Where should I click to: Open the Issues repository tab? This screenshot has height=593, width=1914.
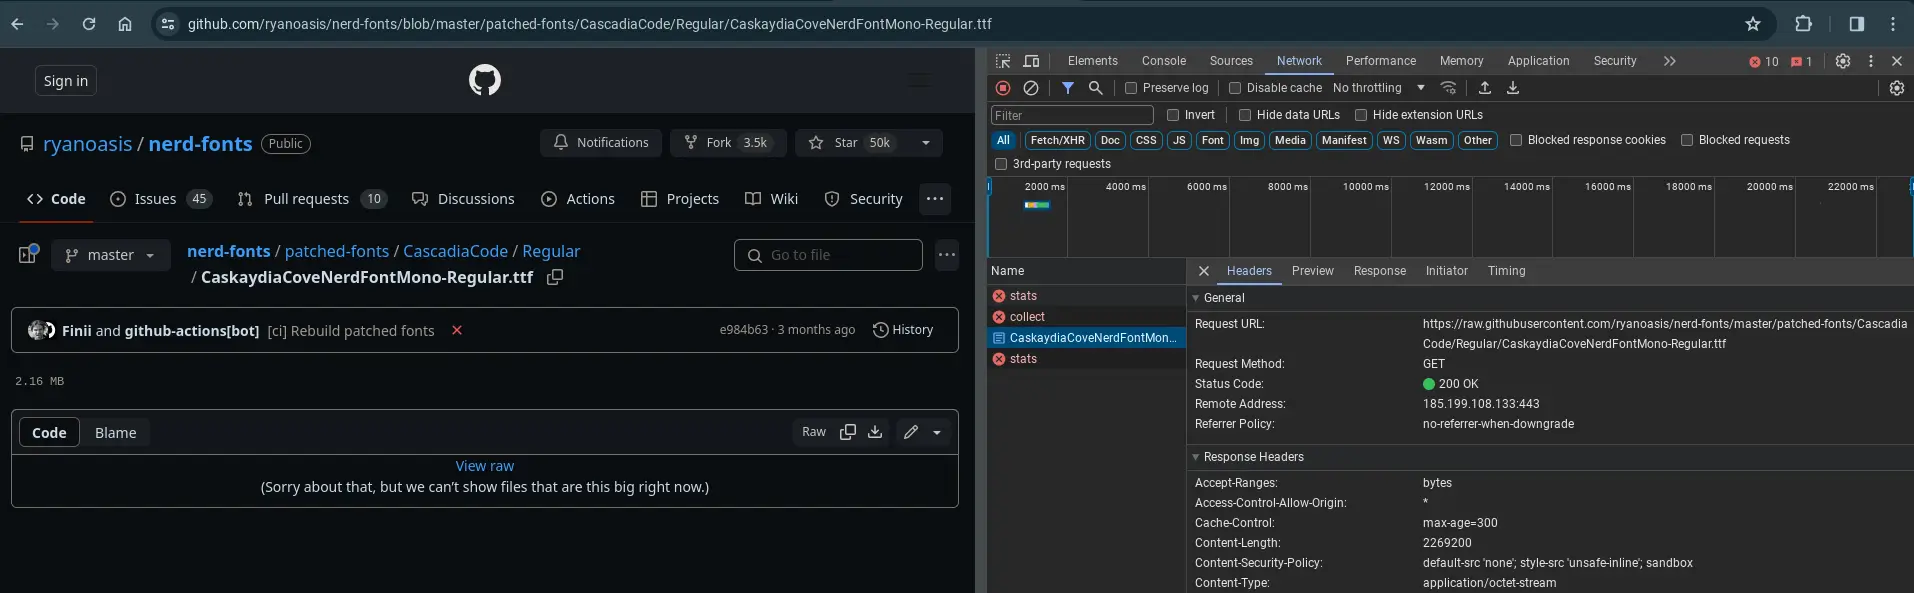[160, 199]
